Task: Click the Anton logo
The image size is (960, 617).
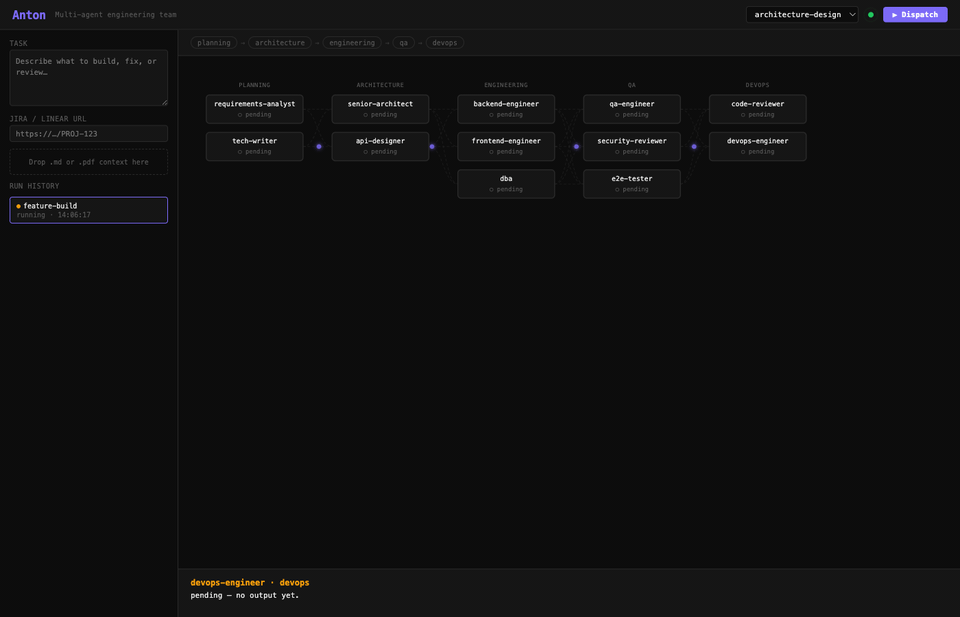Action: pos(29,15)
